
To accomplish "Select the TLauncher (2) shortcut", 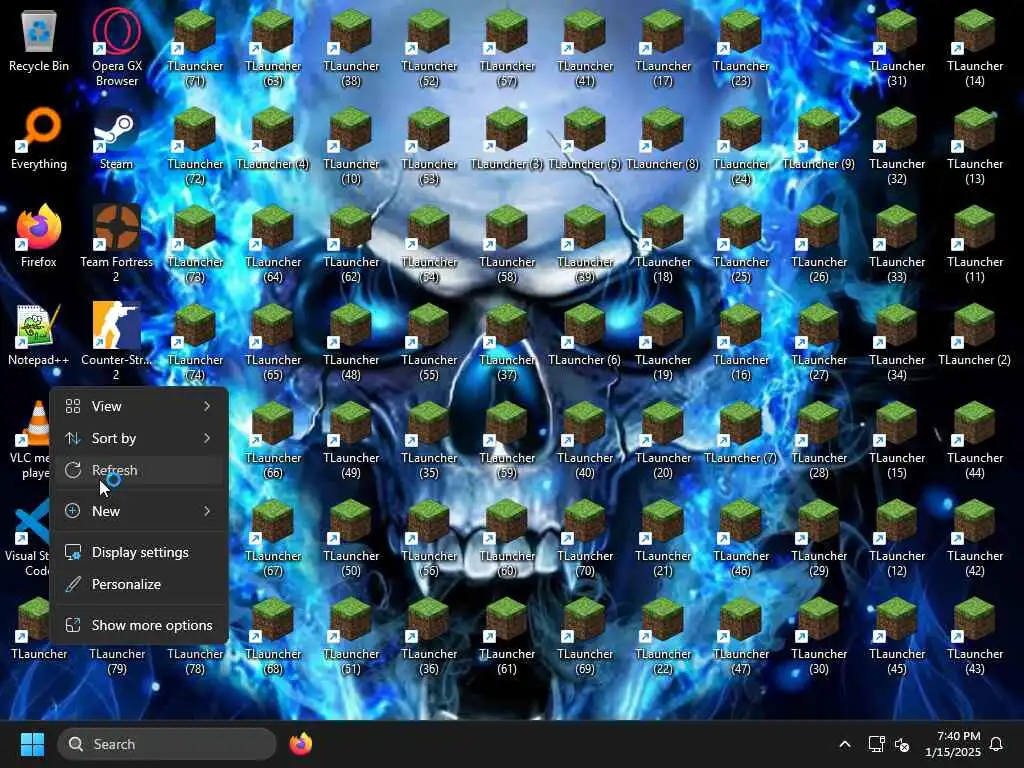I will point(974,334).
